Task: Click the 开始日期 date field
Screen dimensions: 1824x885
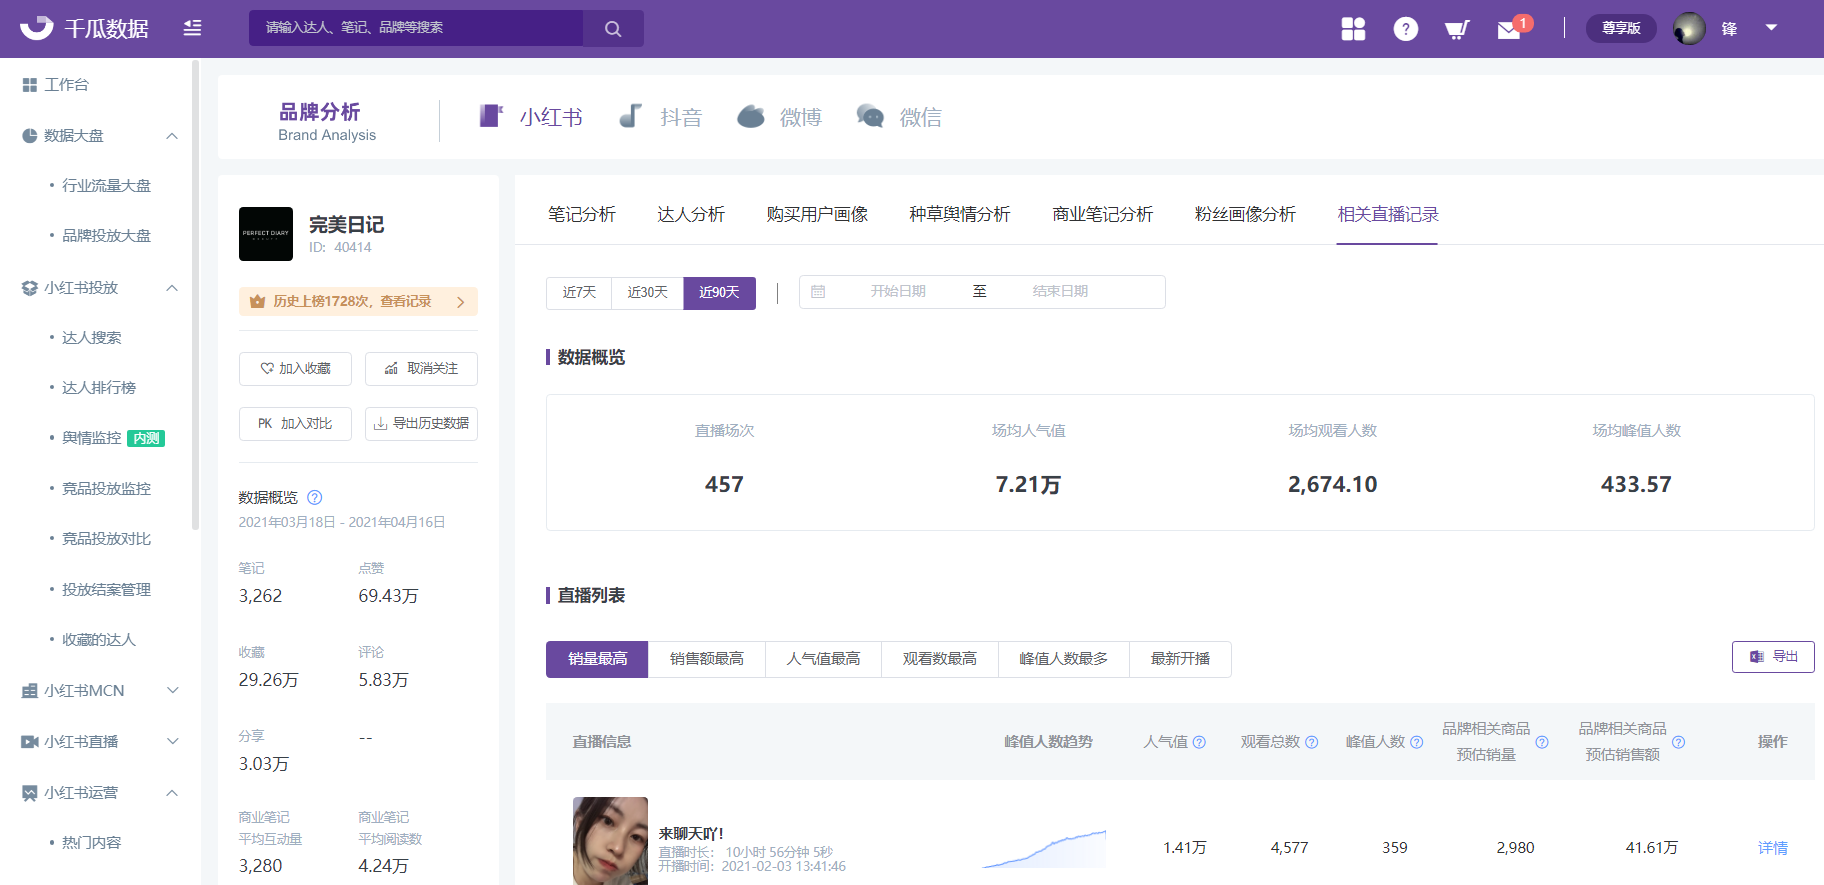Action: (898, 291)
